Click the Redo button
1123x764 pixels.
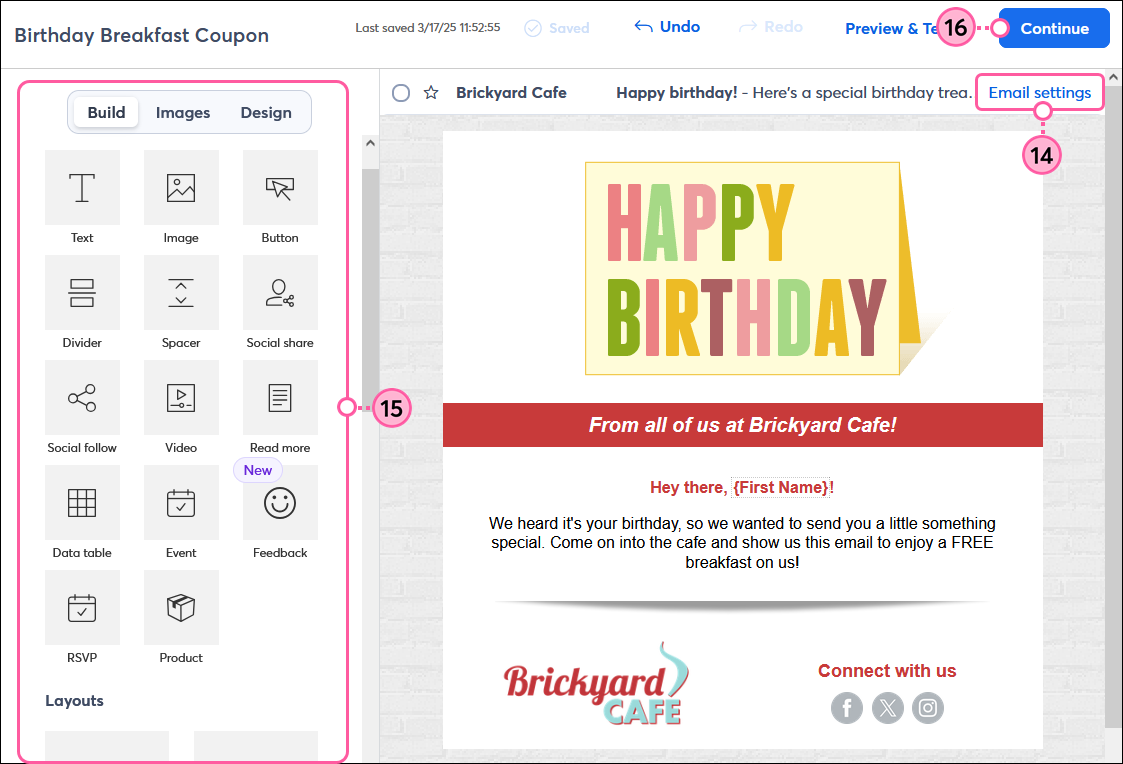pos(771,27)
